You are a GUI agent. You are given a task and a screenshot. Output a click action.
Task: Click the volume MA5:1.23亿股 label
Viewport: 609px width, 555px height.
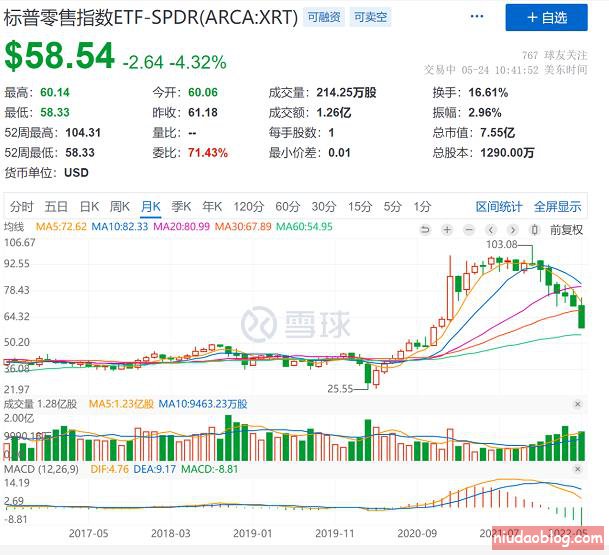pos(121,404)
